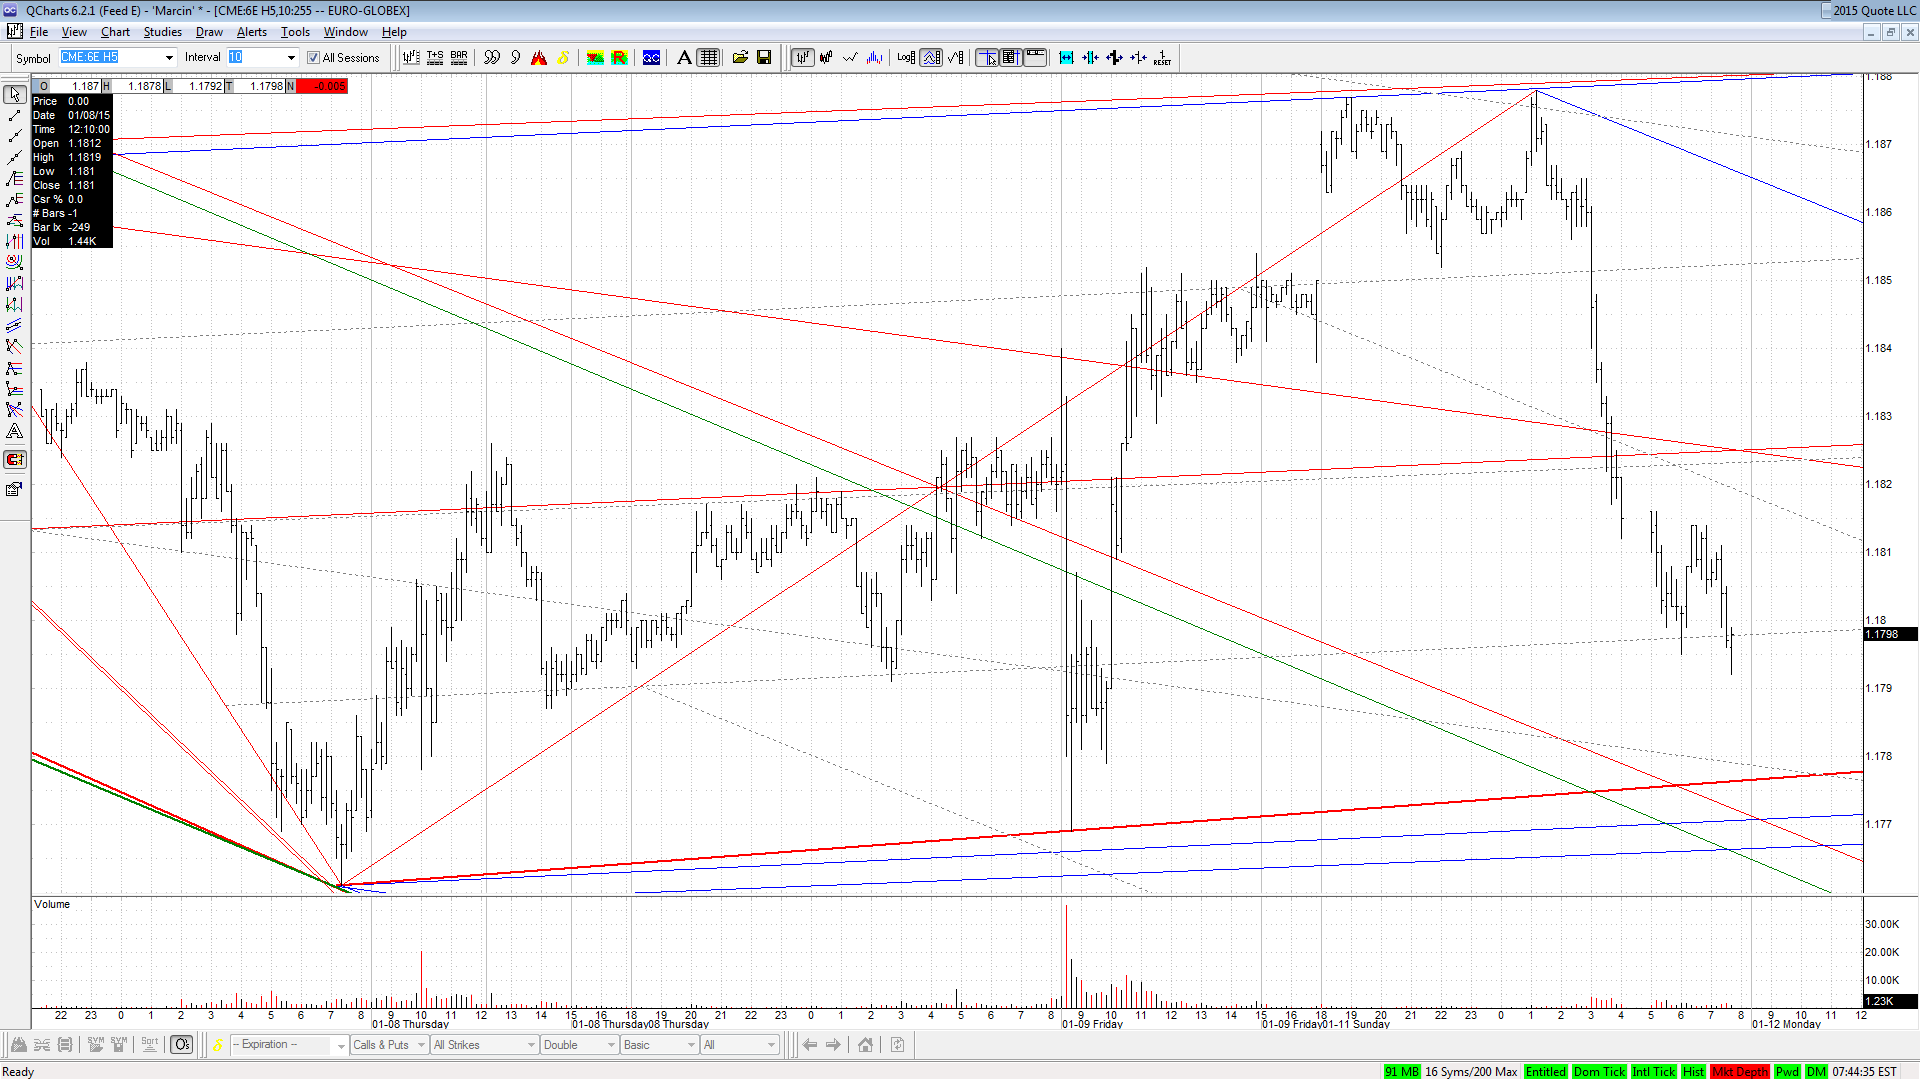Screen dimensions: 1920x1080
Task: Toggle the Os button in bottom toolbar
Action: (181, 1045)
